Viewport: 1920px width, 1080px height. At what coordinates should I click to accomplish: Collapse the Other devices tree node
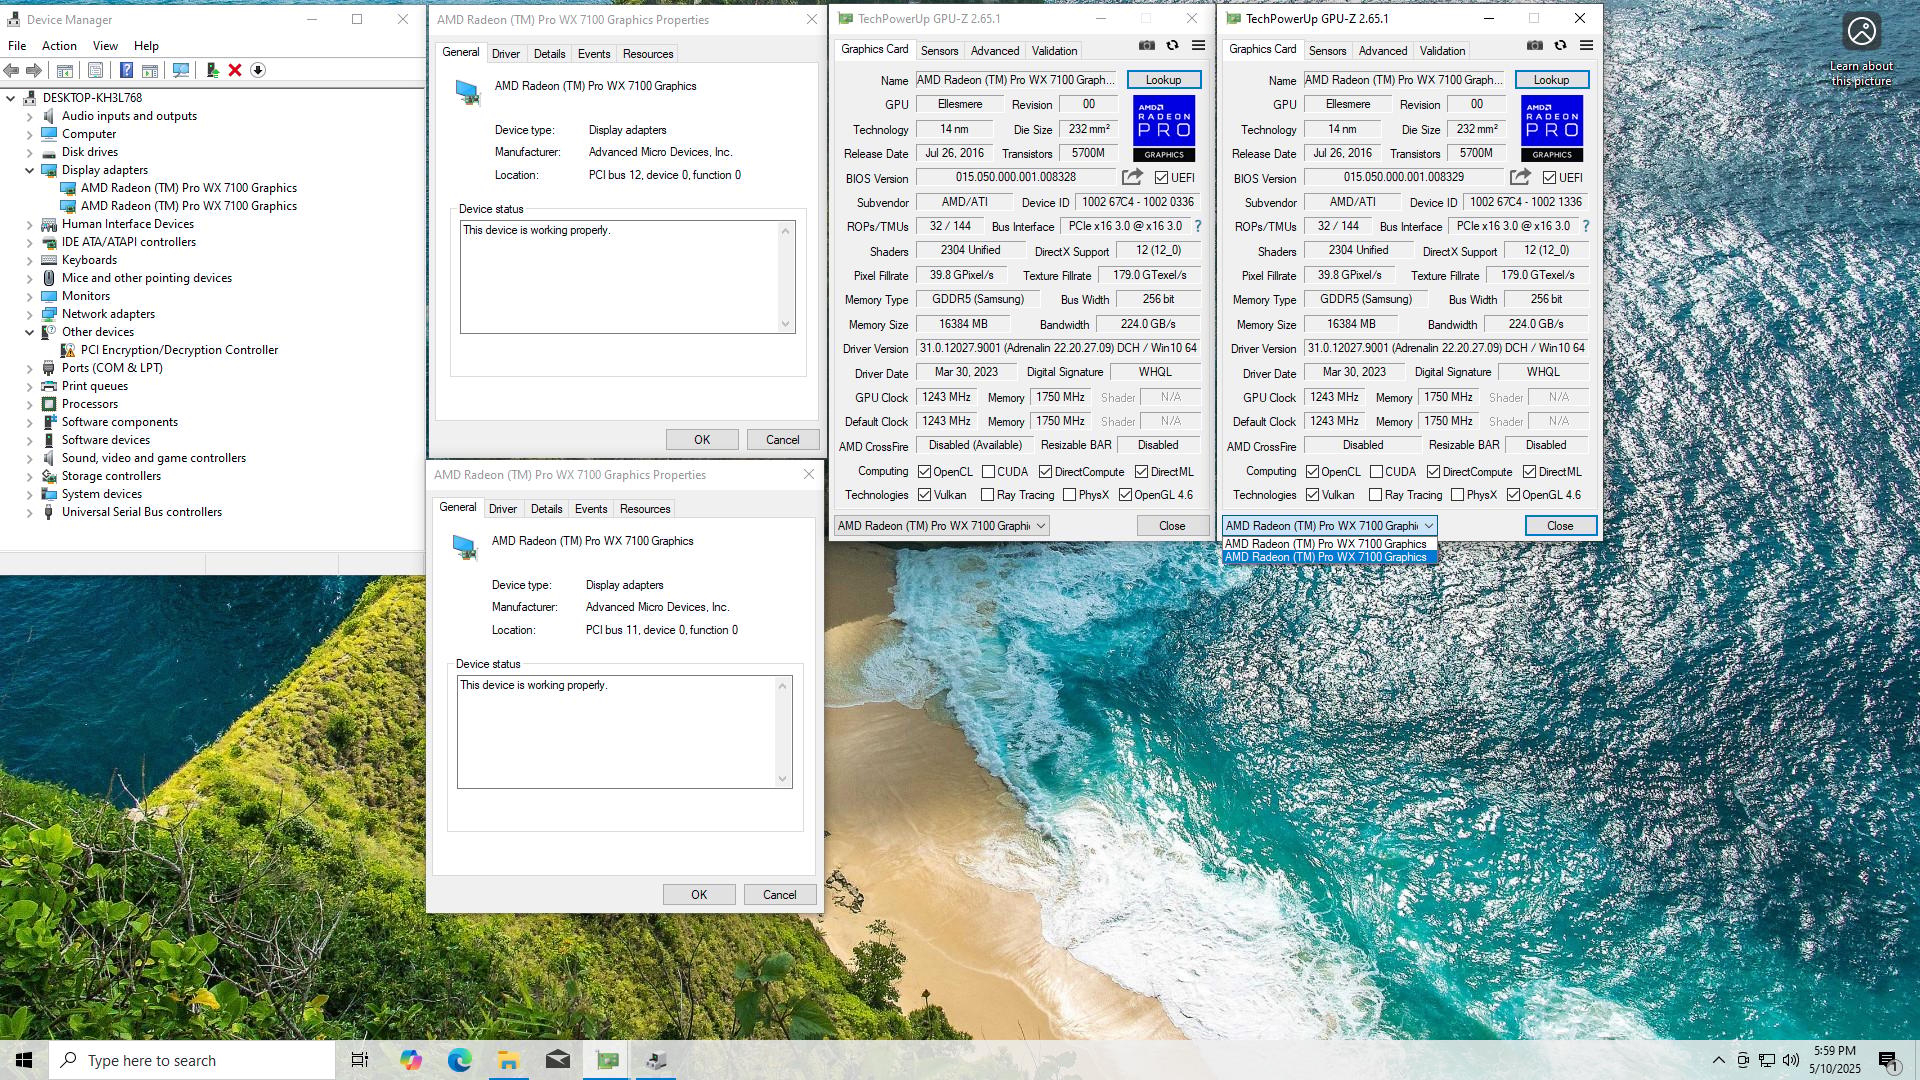coord(29,332)
